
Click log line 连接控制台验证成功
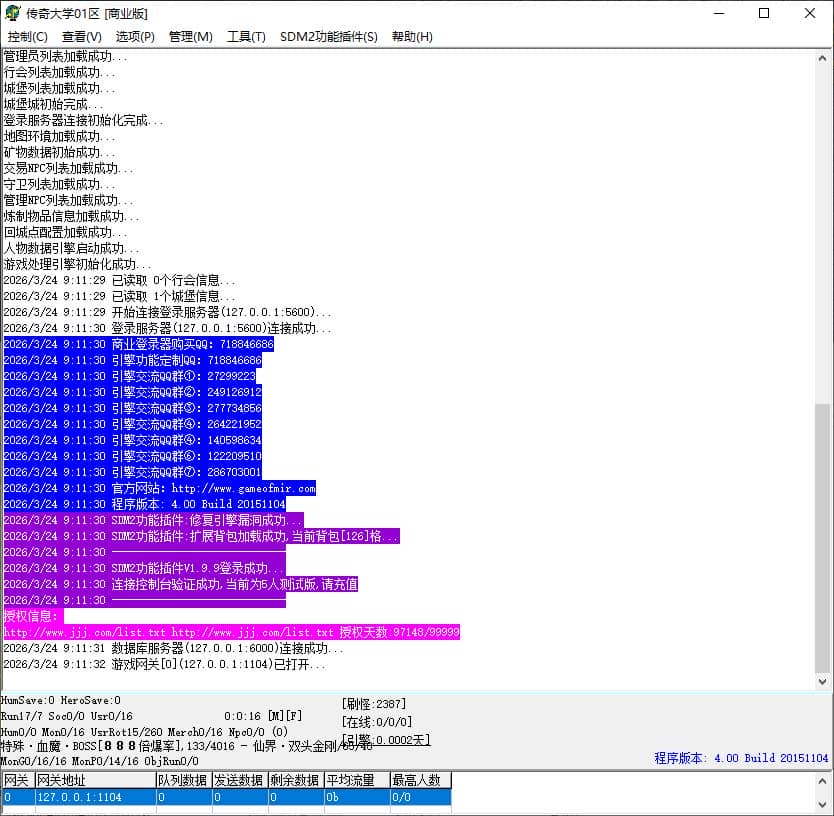click(x=181, y=584)
